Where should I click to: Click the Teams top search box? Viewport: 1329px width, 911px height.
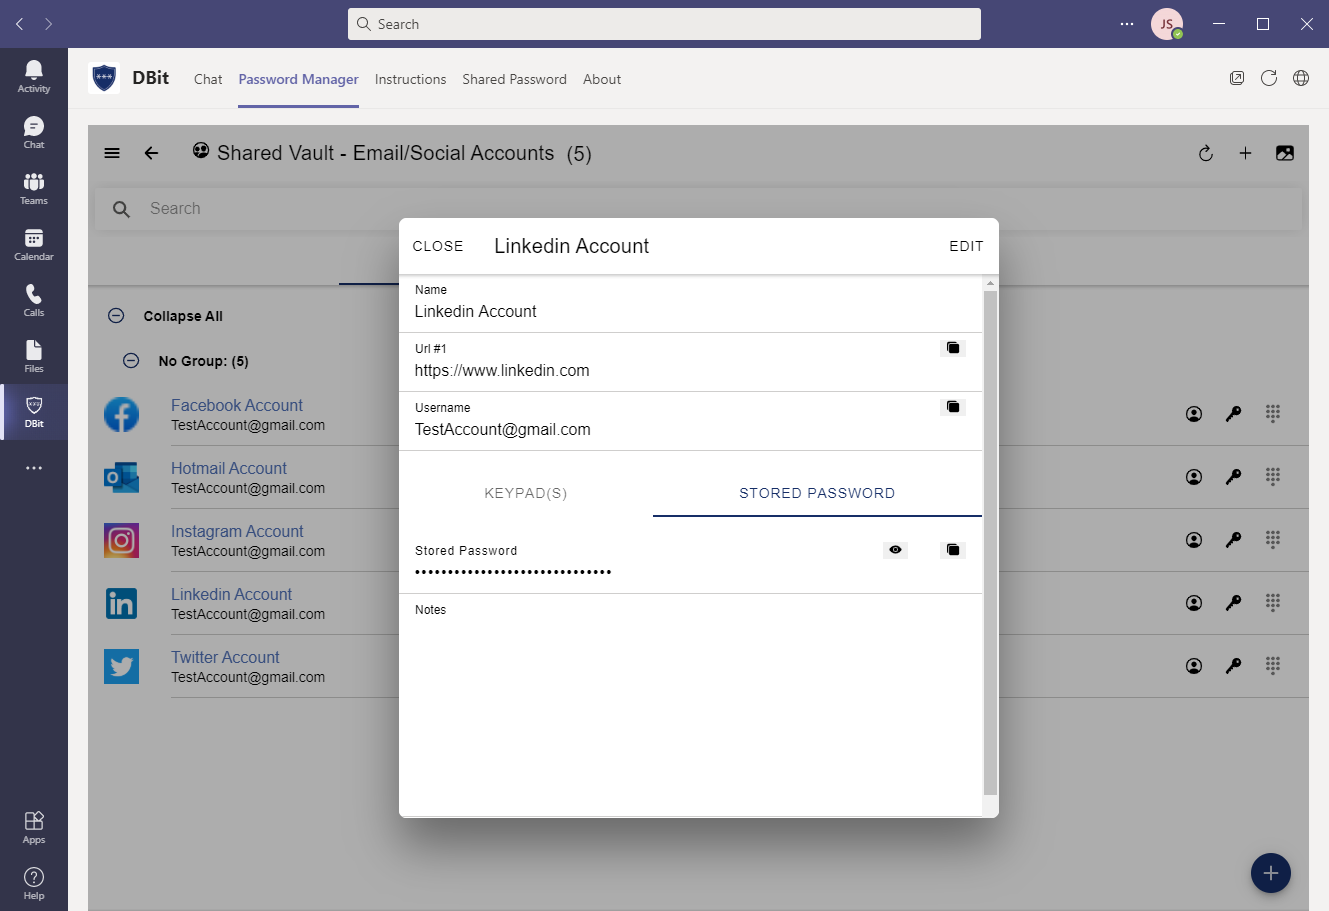[x=664, y=24]
